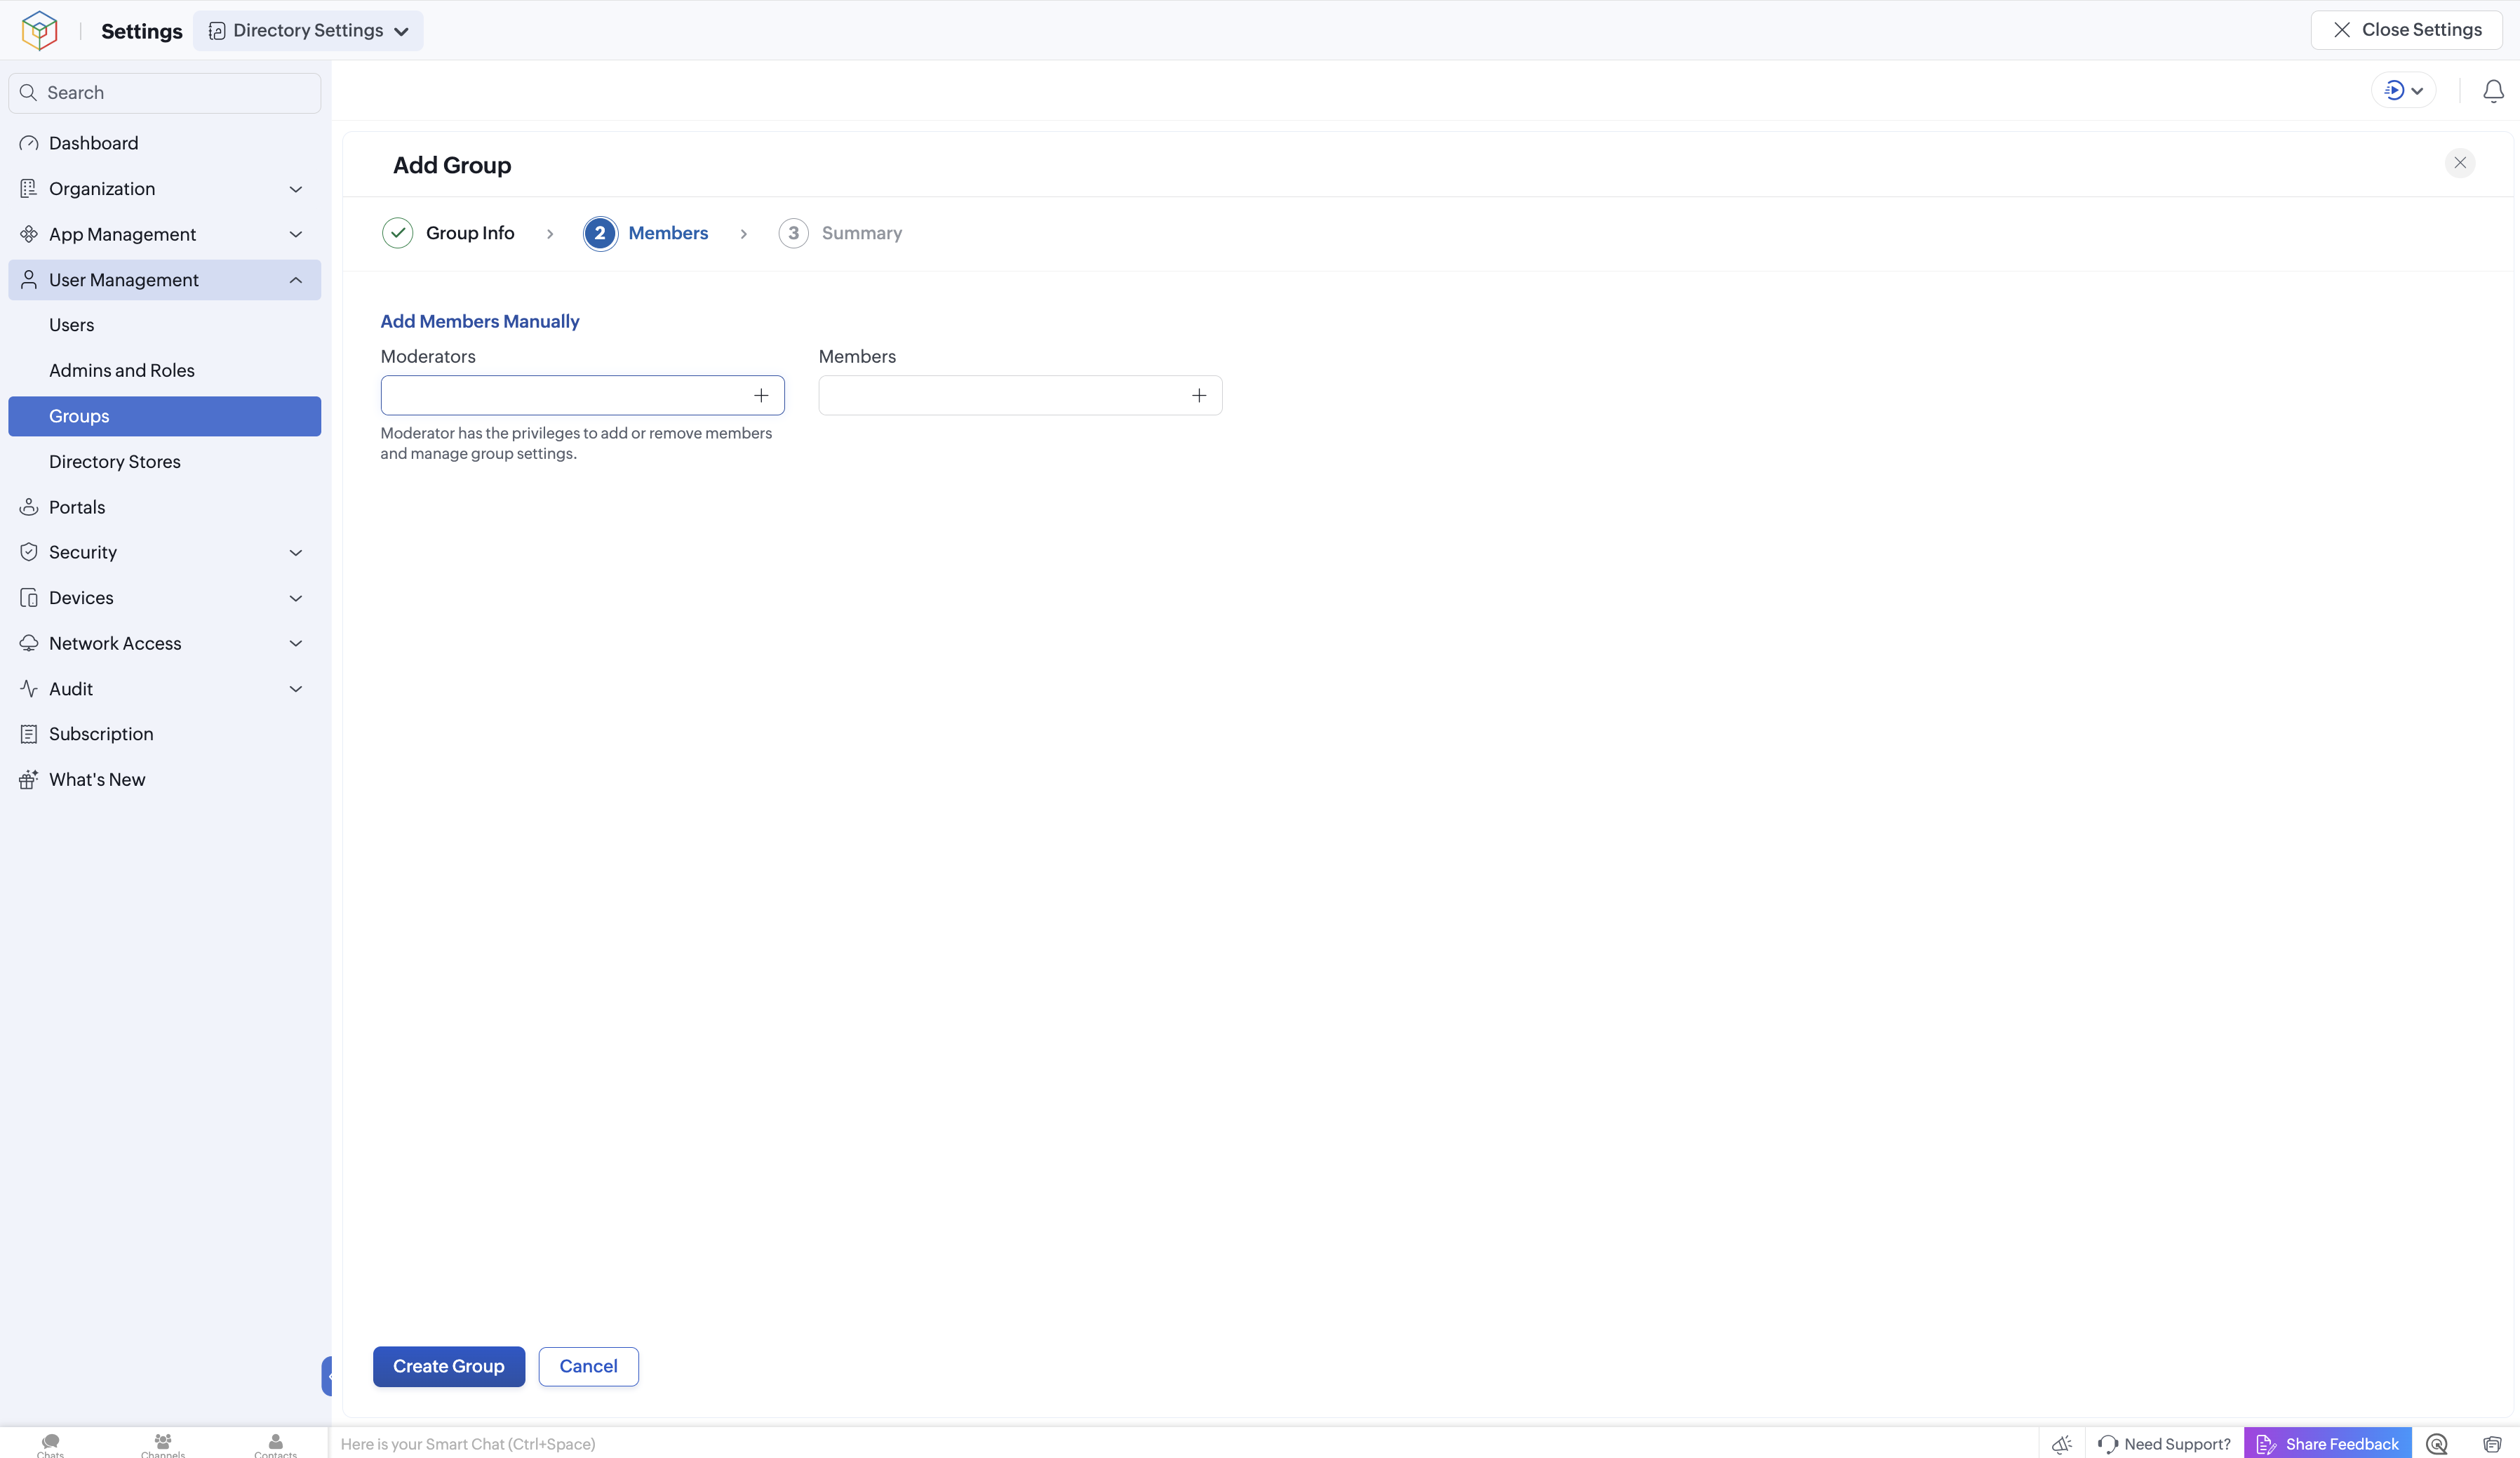Click the Smart Chat input box

coord(1183,1444)
